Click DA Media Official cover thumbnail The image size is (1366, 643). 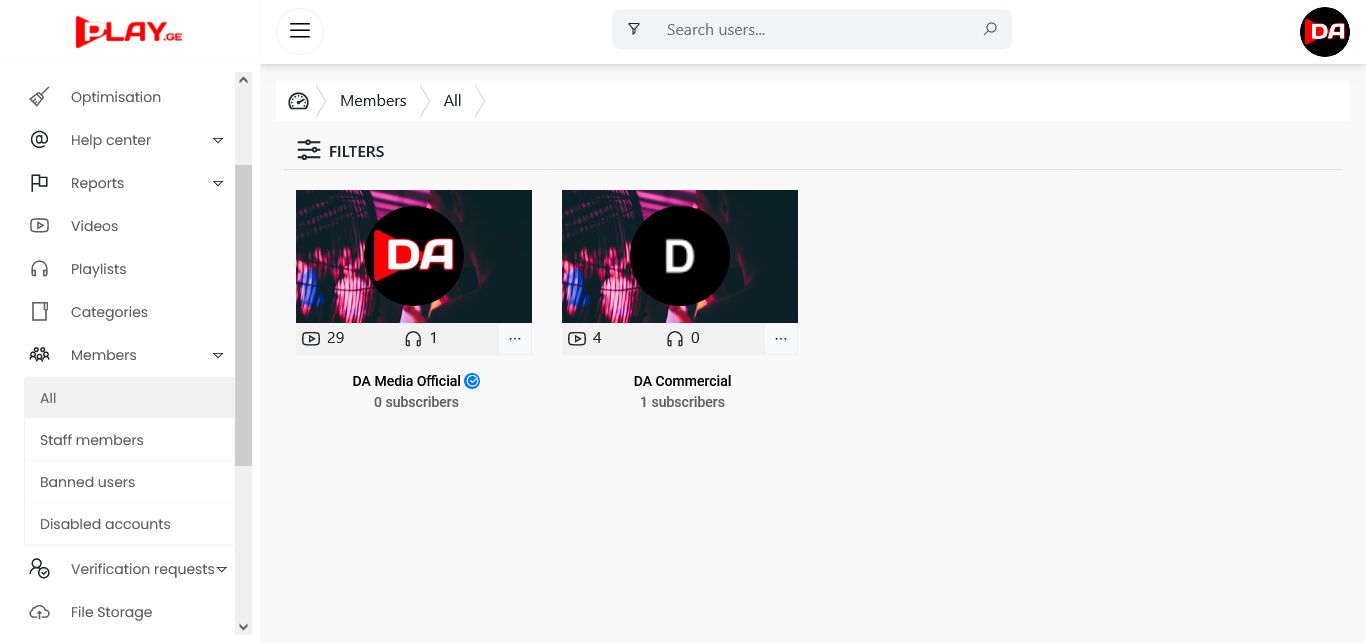414,256
